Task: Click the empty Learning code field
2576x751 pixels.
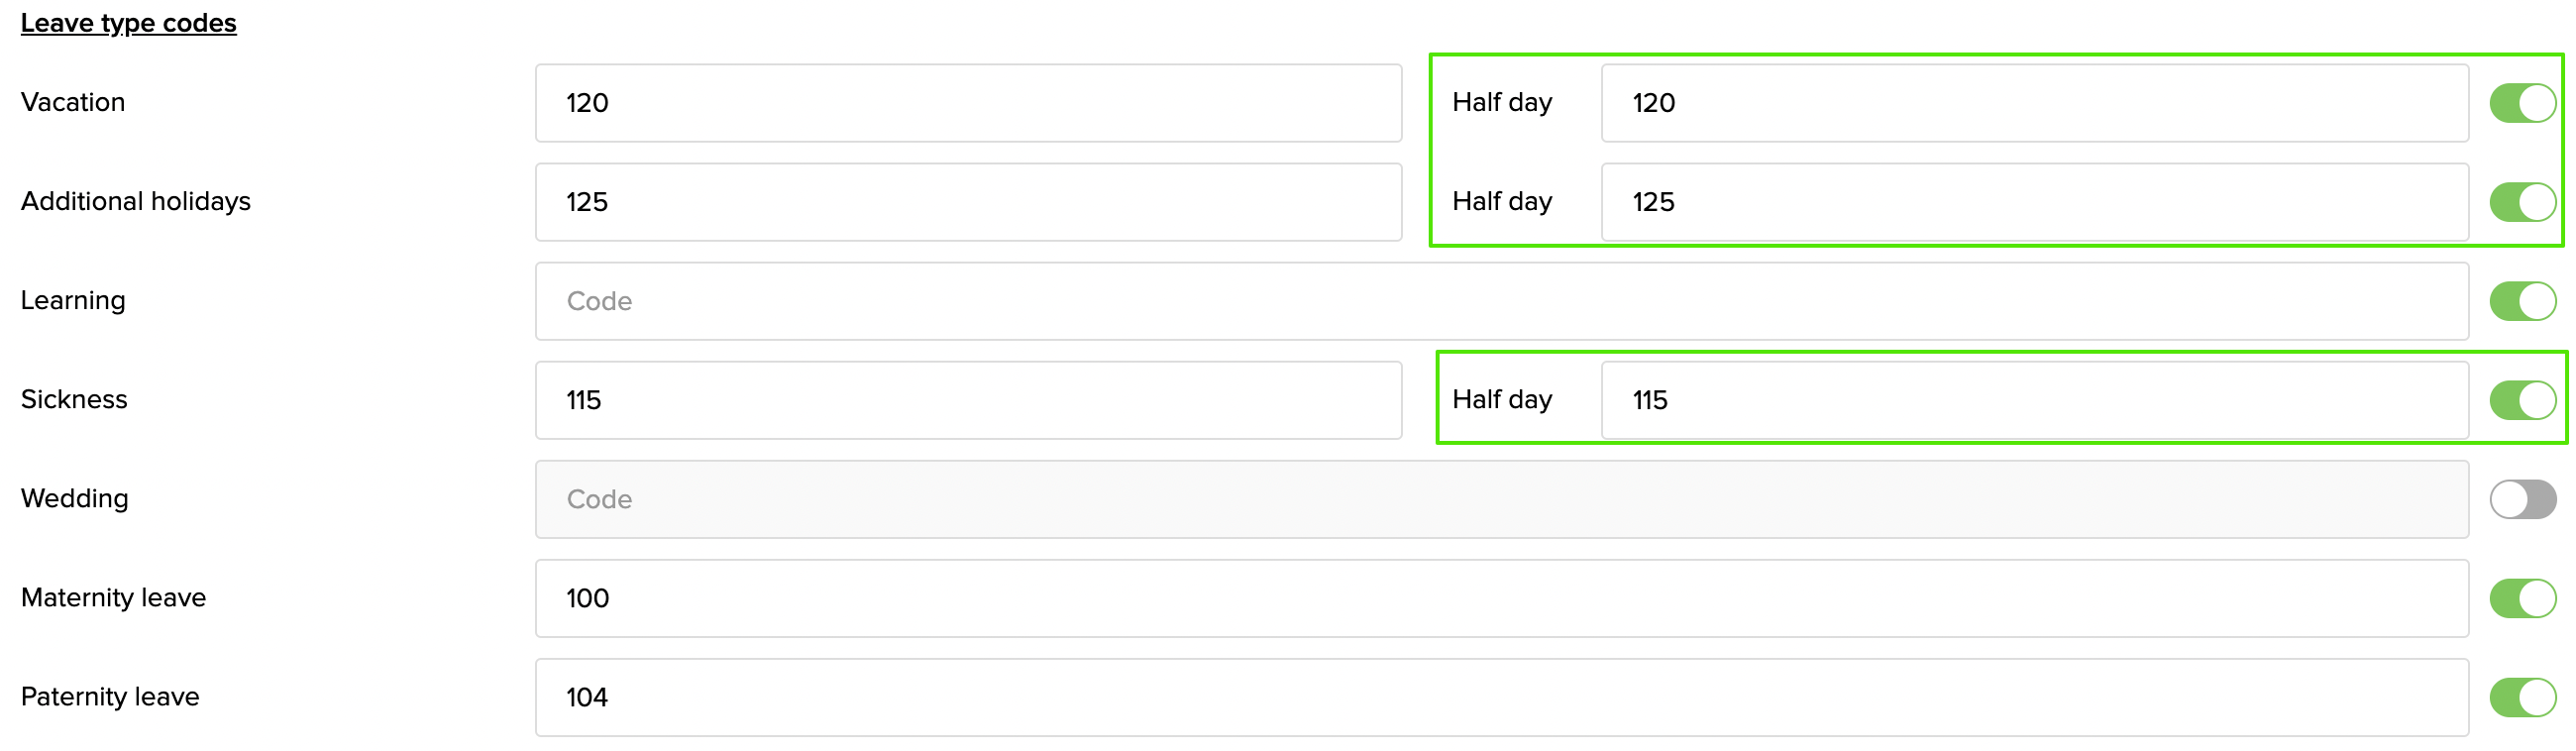Action: [1500, 301]
